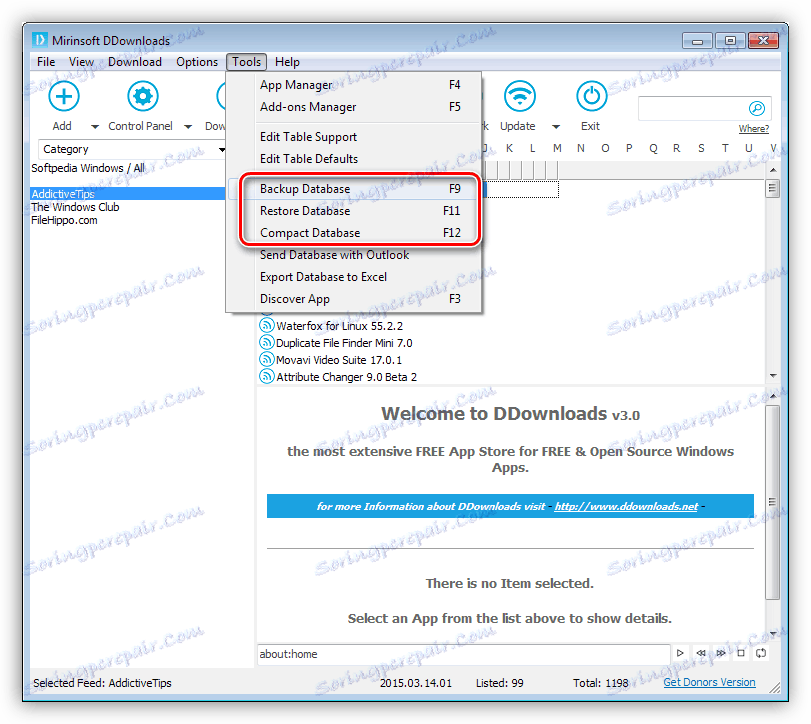Viewport: 811px width, 724px height.
Task: Open the http://www.ddownloads.net link
Action: [626, 506]
